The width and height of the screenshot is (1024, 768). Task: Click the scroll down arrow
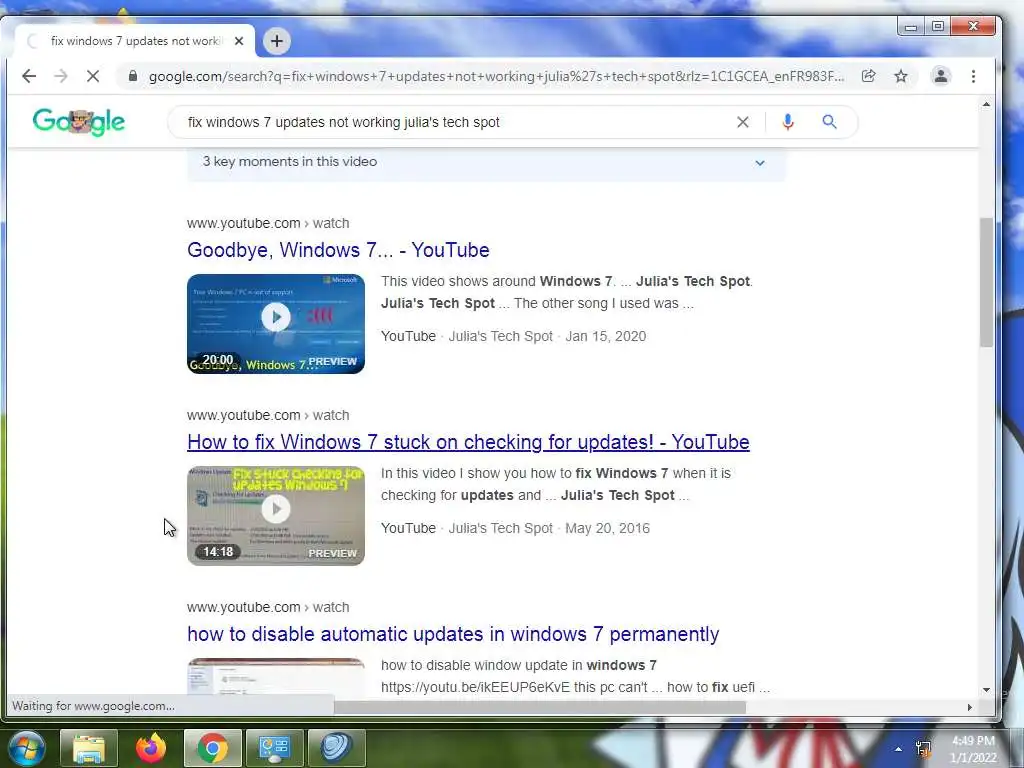(986, 690)
